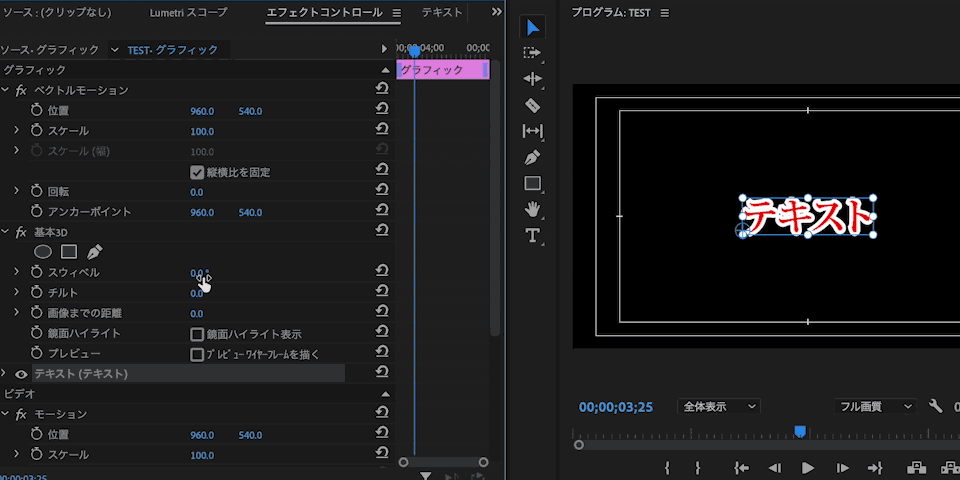The image size is (960, 480).
Task: Open the ソース・グラフィック dropdown arrow
Action: pos(114,50)
